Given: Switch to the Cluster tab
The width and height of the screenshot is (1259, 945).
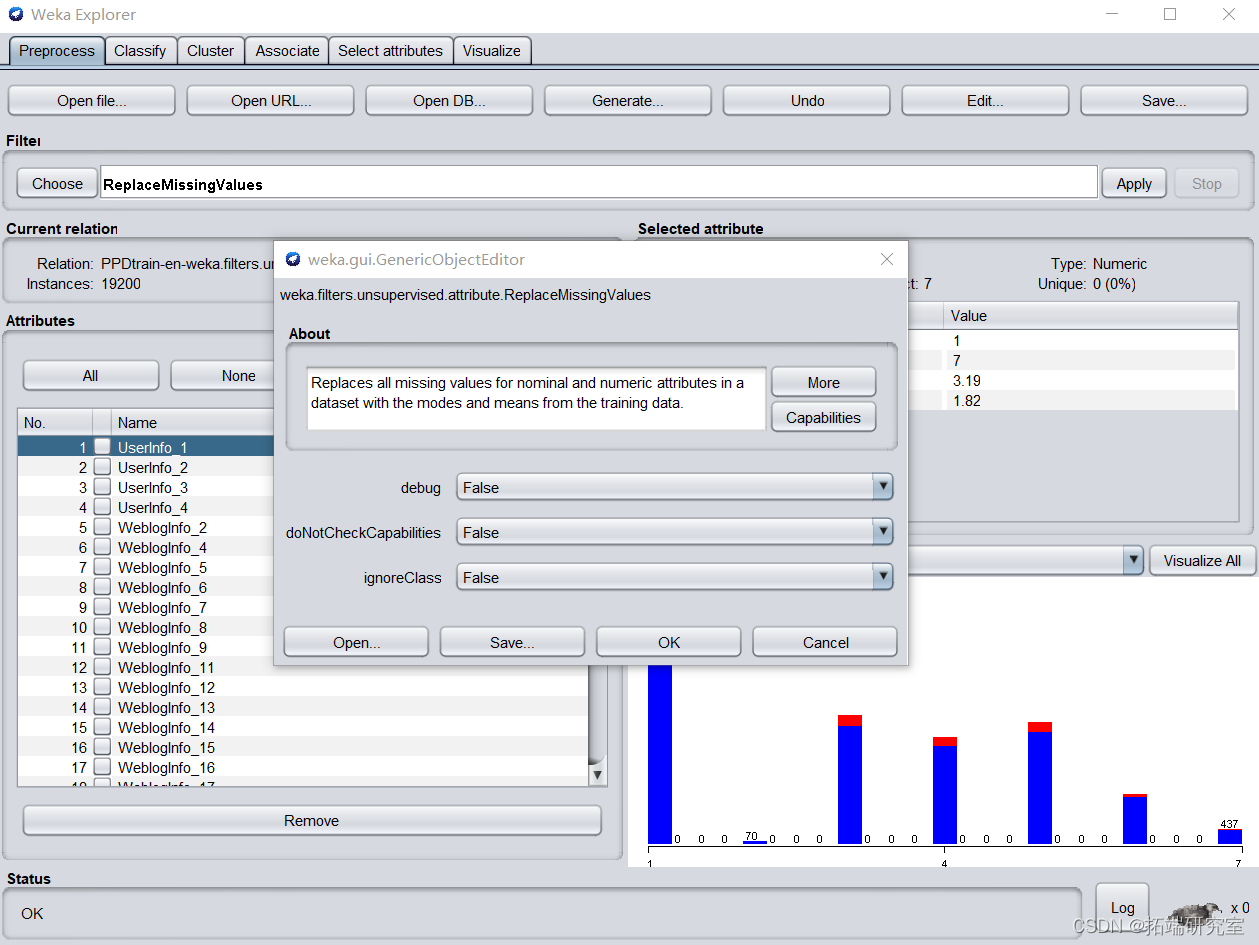Looking at the screenshot, I should [x=210, y=51].
